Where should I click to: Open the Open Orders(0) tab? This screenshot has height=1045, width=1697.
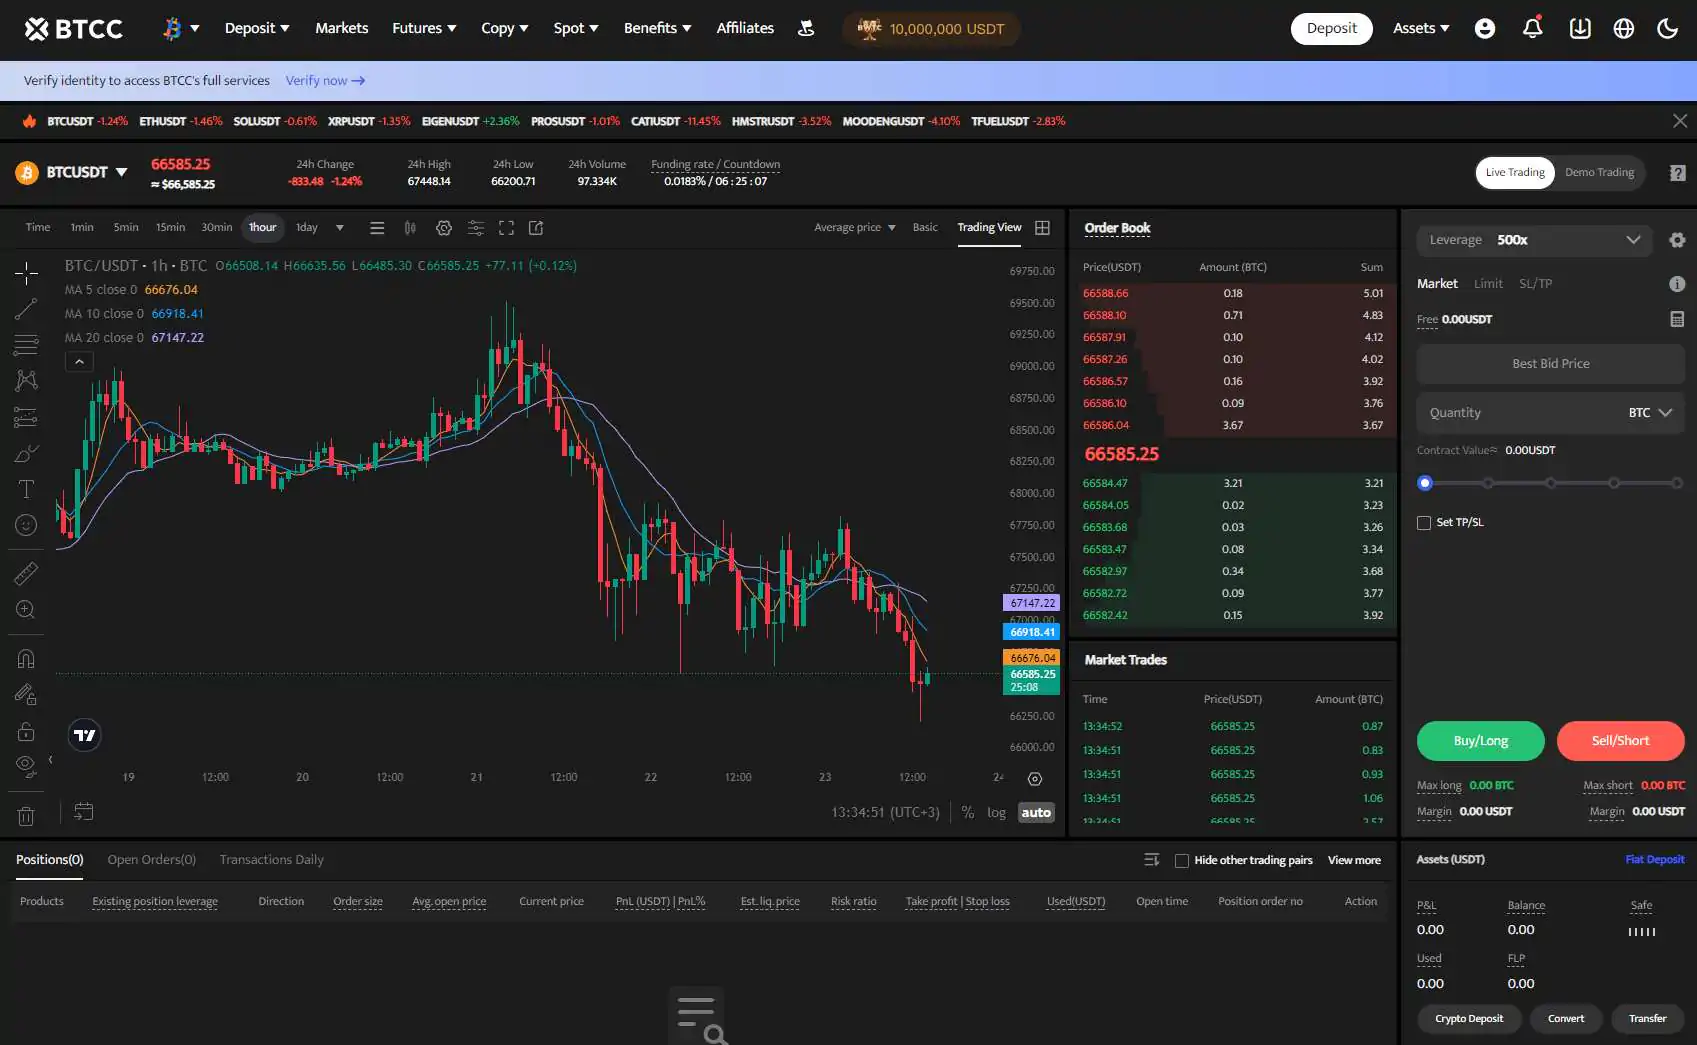[151, 860]
